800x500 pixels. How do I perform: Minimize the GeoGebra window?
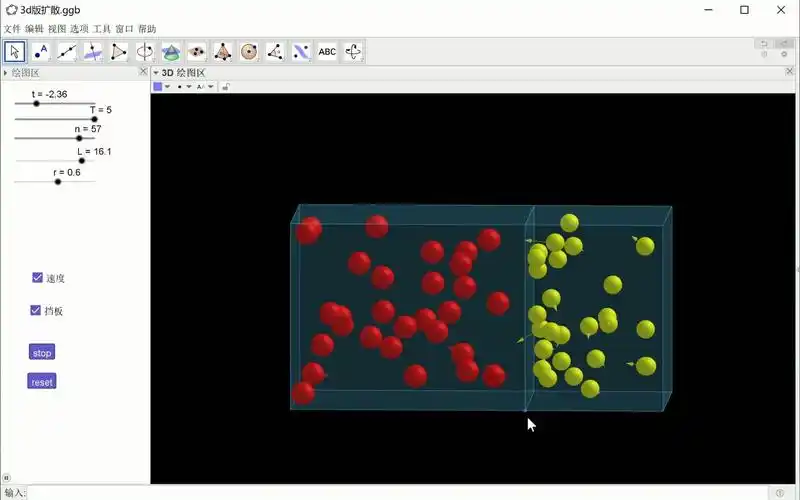point(708,10)
